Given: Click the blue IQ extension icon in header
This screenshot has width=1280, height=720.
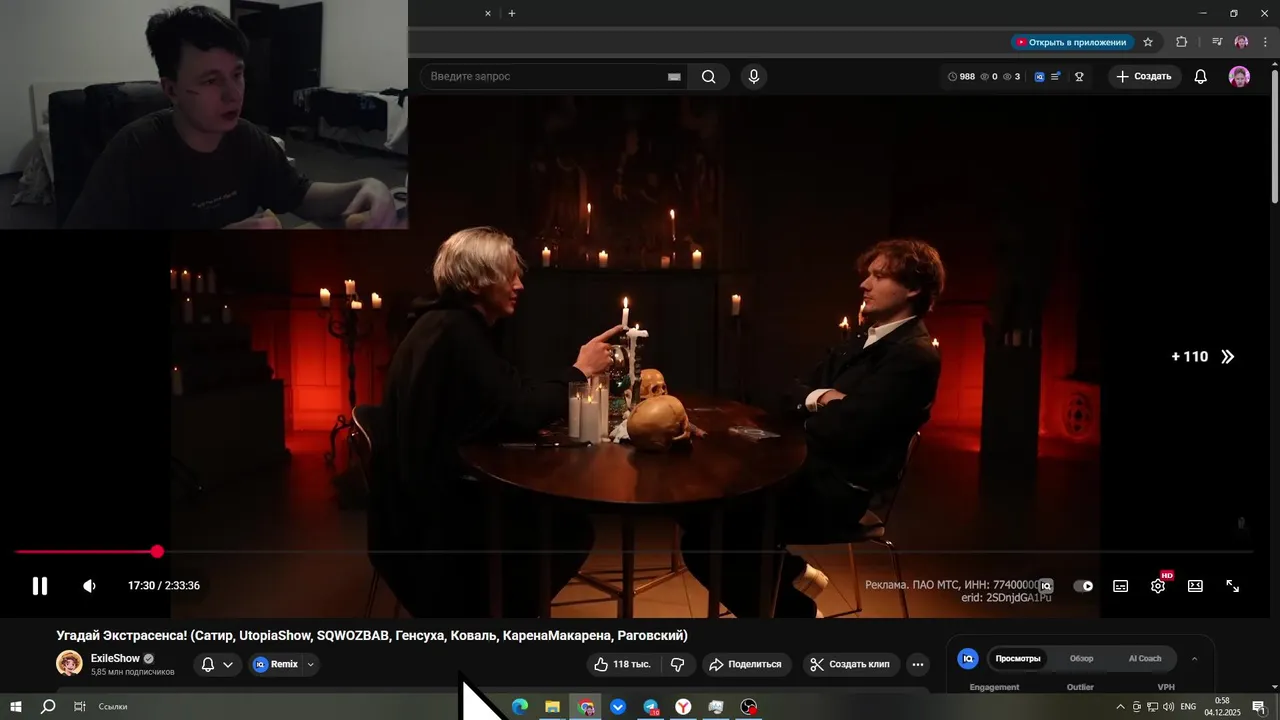Looking at the screenshot, I should (x=1040, y=76).
